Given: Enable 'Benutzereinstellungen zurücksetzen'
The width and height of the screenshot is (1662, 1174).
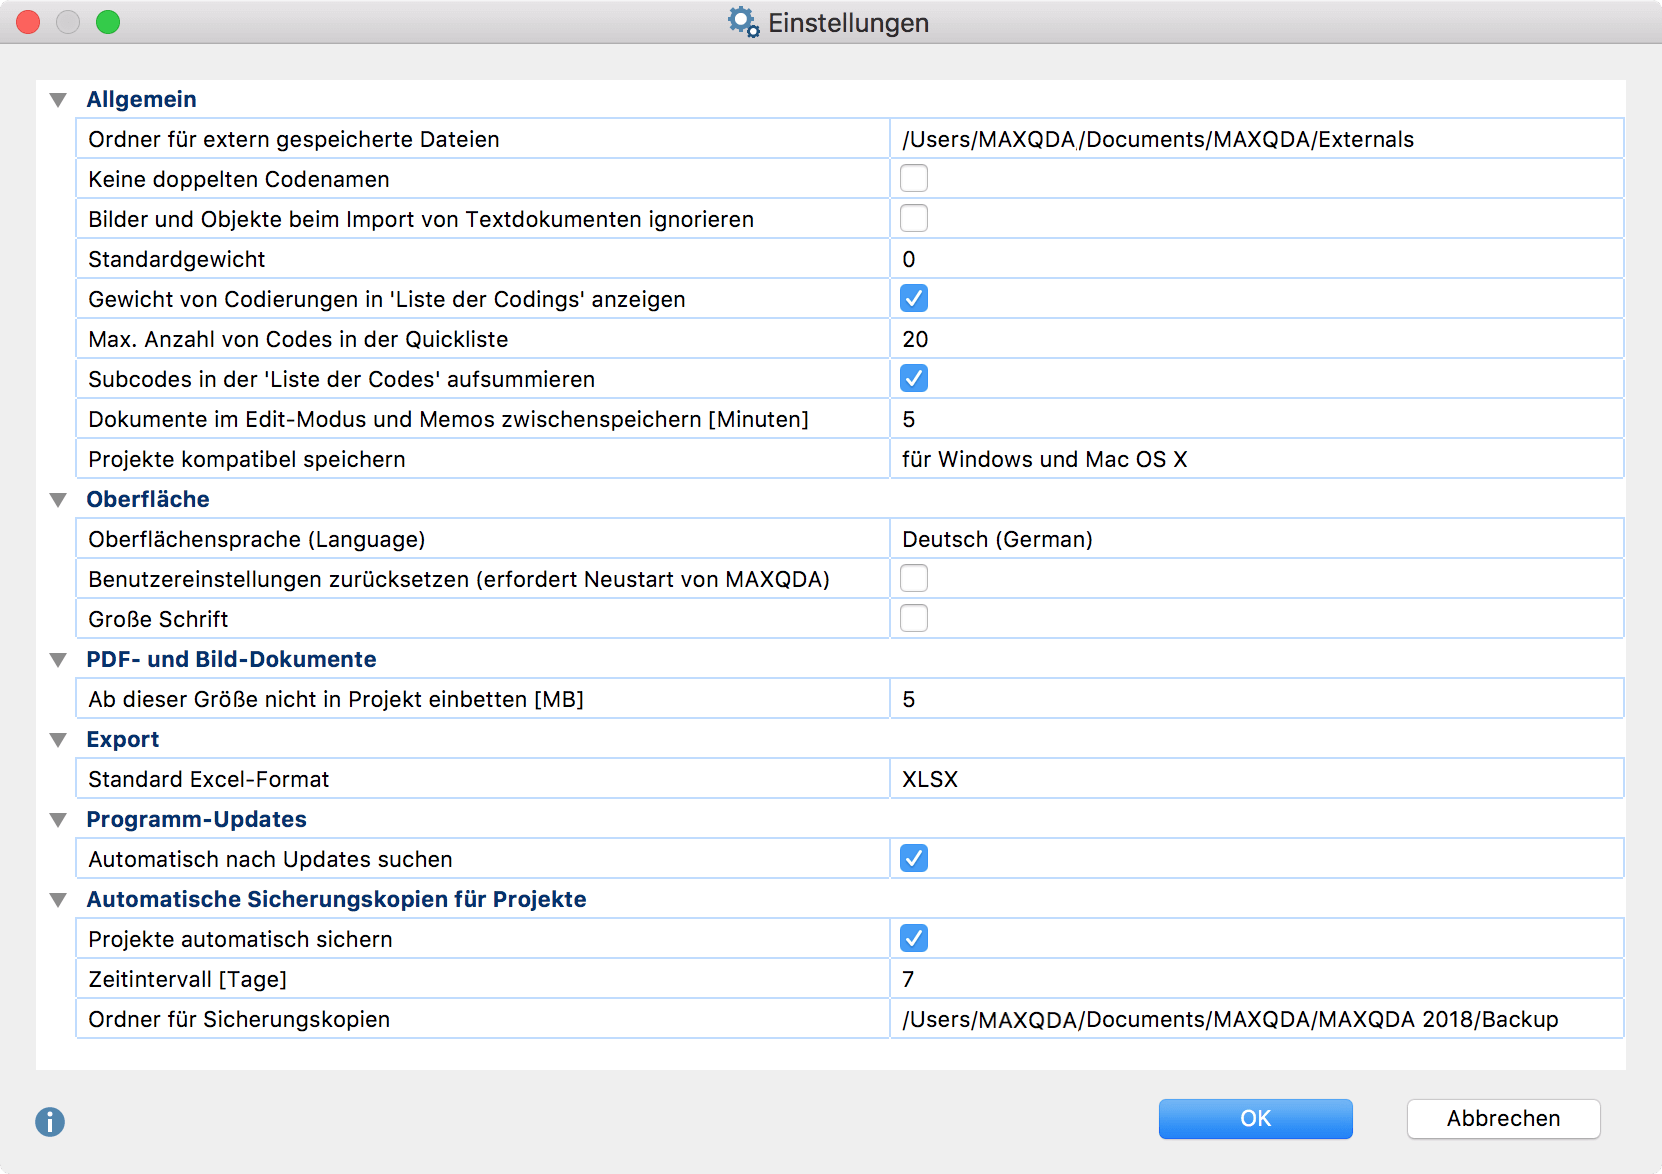Looking at the screenshot, I should pyautogui.click(x=913, y=578).
